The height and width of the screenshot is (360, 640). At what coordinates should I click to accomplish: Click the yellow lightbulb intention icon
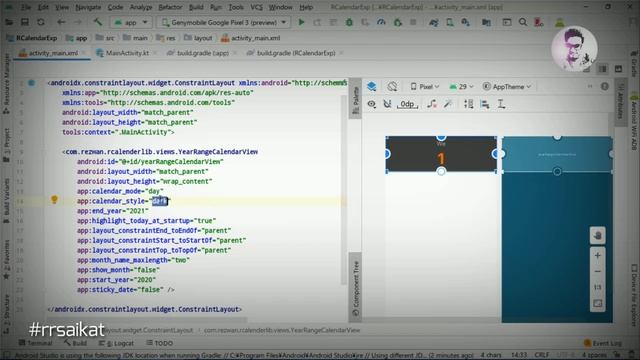[54, 199]
